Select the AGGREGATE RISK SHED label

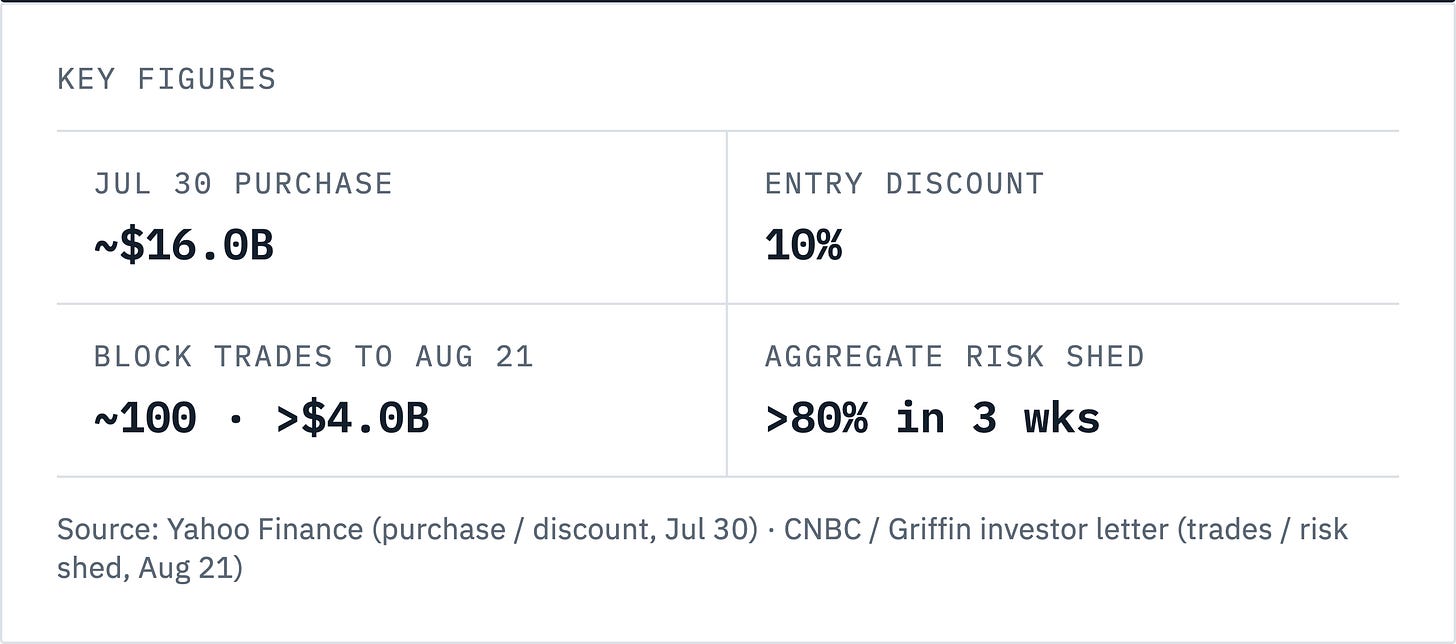(955, 357)
